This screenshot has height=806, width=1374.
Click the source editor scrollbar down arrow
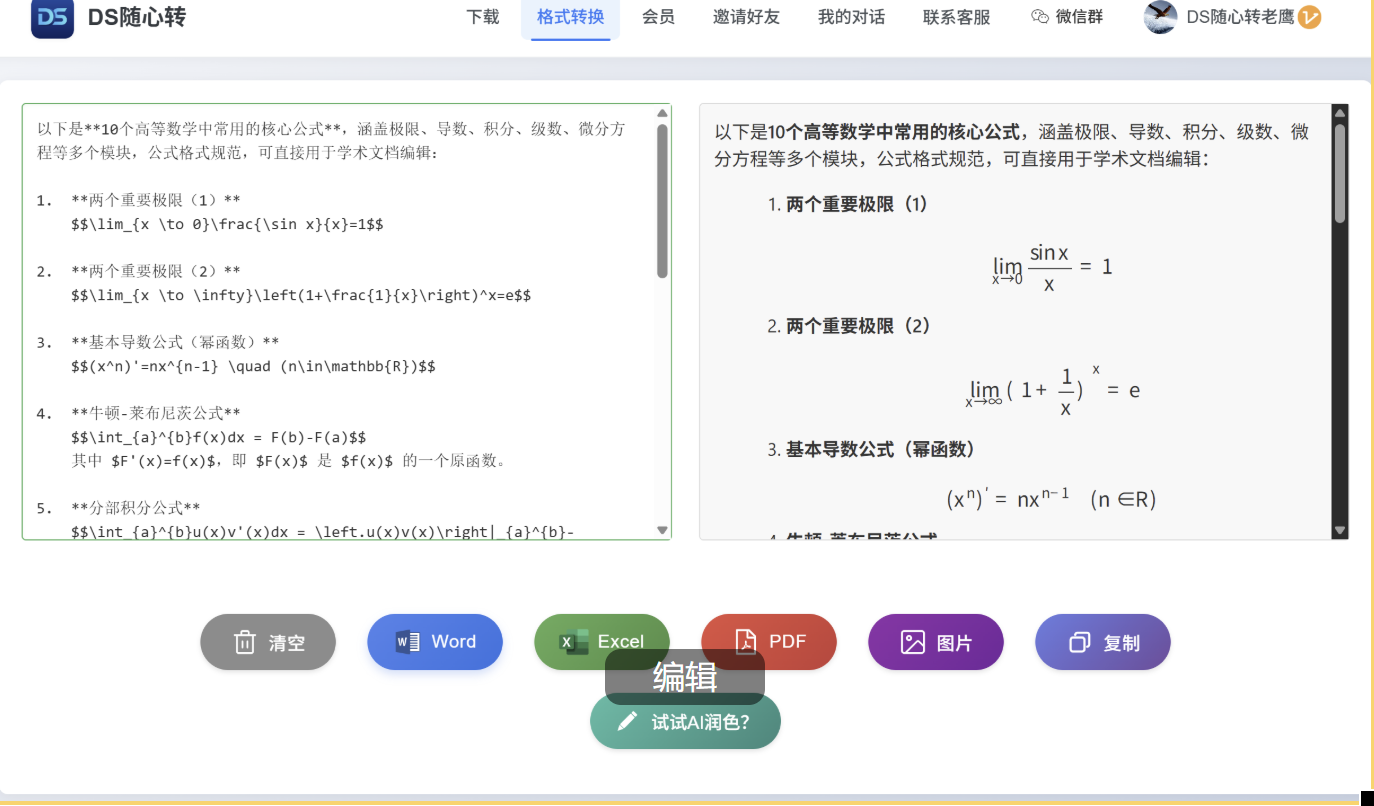coord(662,530)
